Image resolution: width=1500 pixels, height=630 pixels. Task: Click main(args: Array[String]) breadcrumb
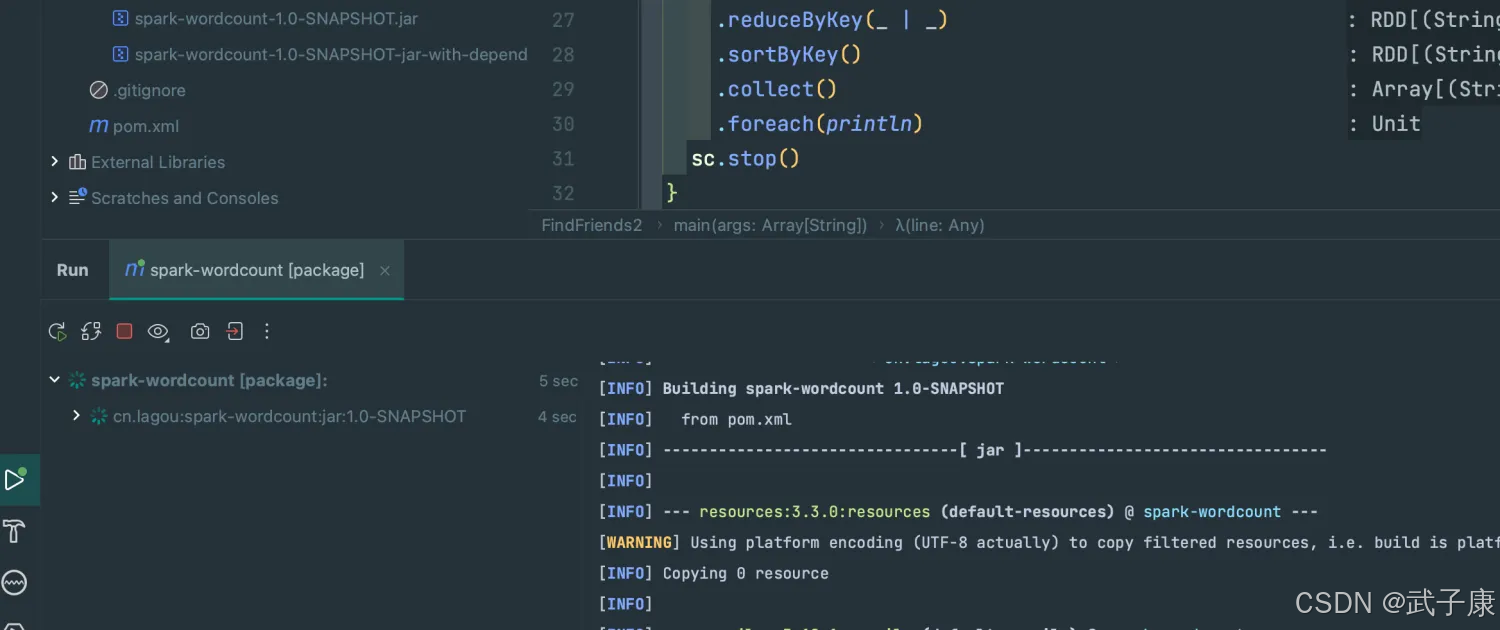(x=770, y=225)
